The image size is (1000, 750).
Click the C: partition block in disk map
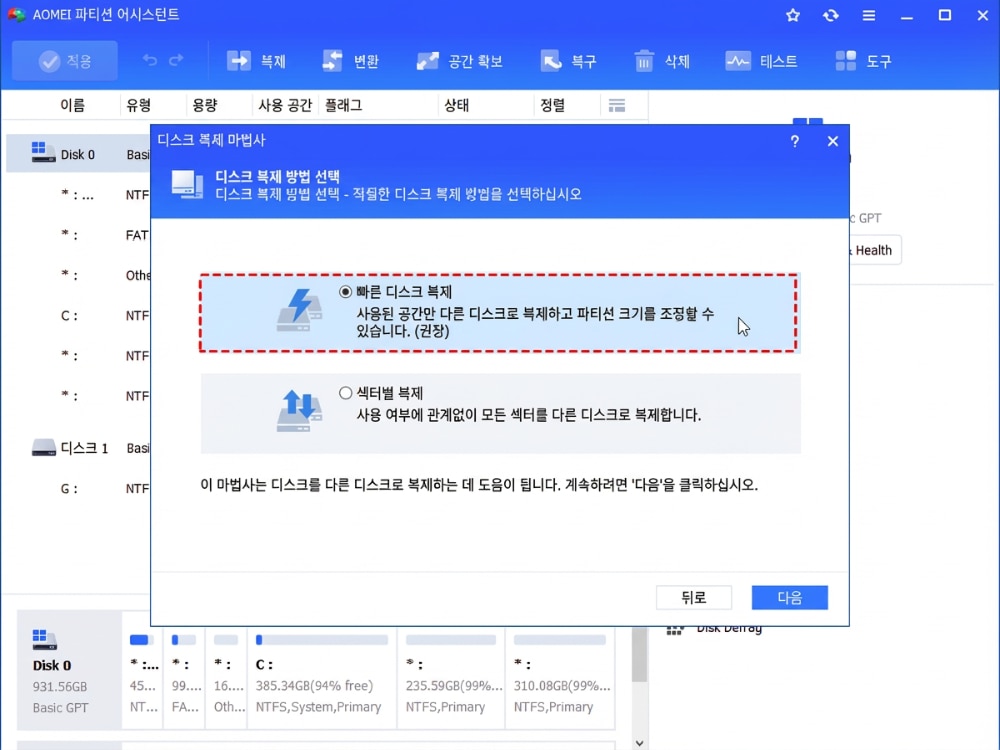pos(323,674)
